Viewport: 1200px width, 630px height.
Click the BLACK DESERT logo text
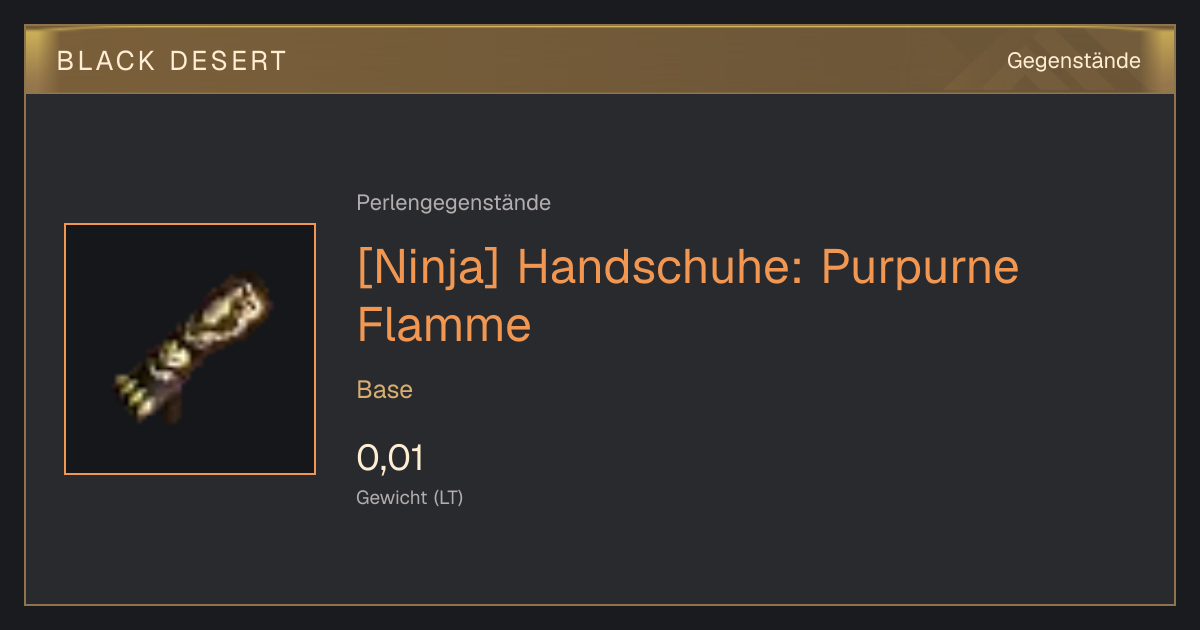172,61
